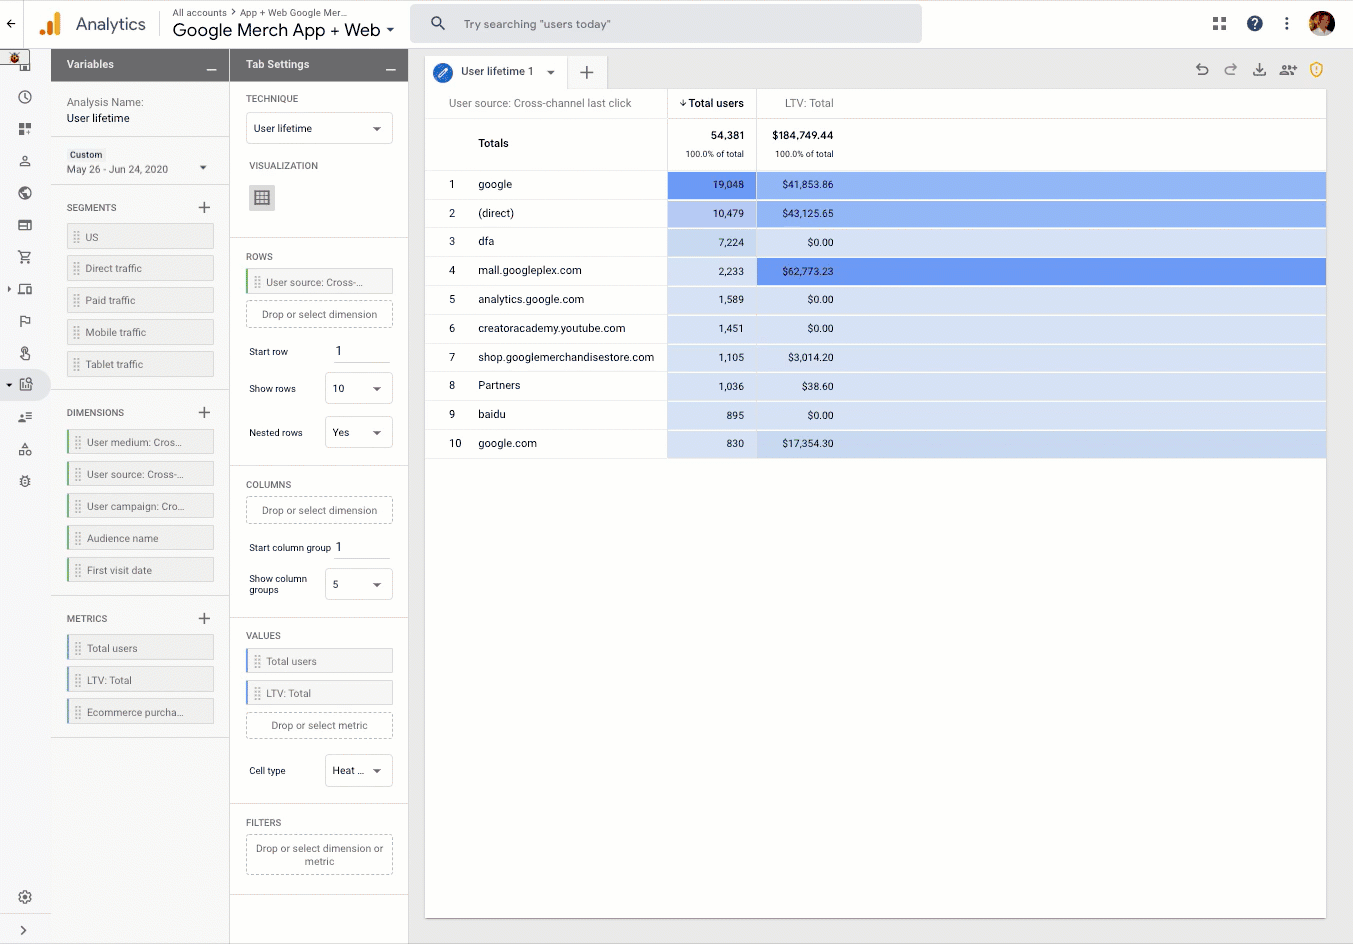
Task: Click the share analysis people icon
Action: (1288, 70)
